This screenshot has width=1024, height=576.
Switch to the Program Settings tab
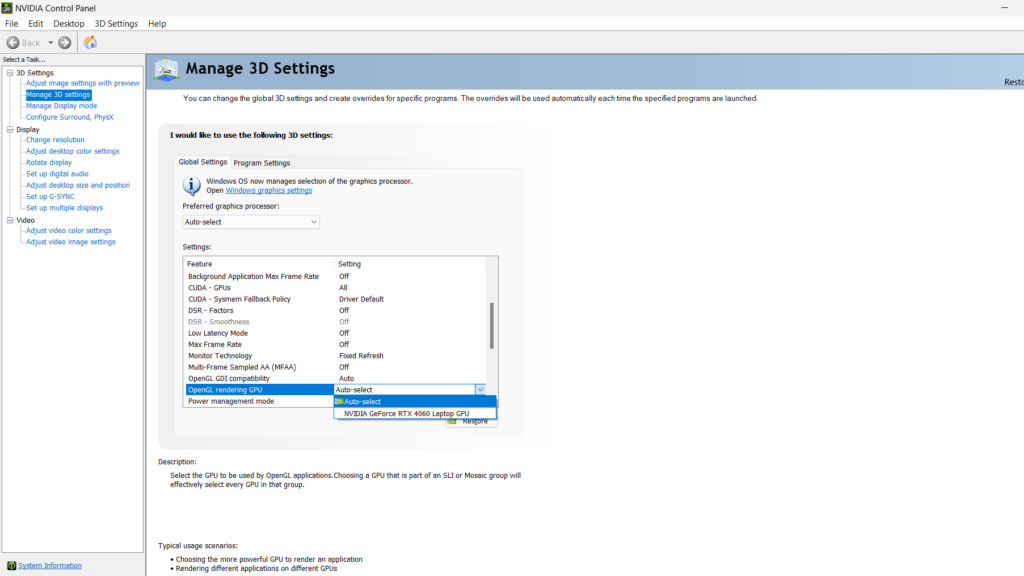tap(262, 162)
